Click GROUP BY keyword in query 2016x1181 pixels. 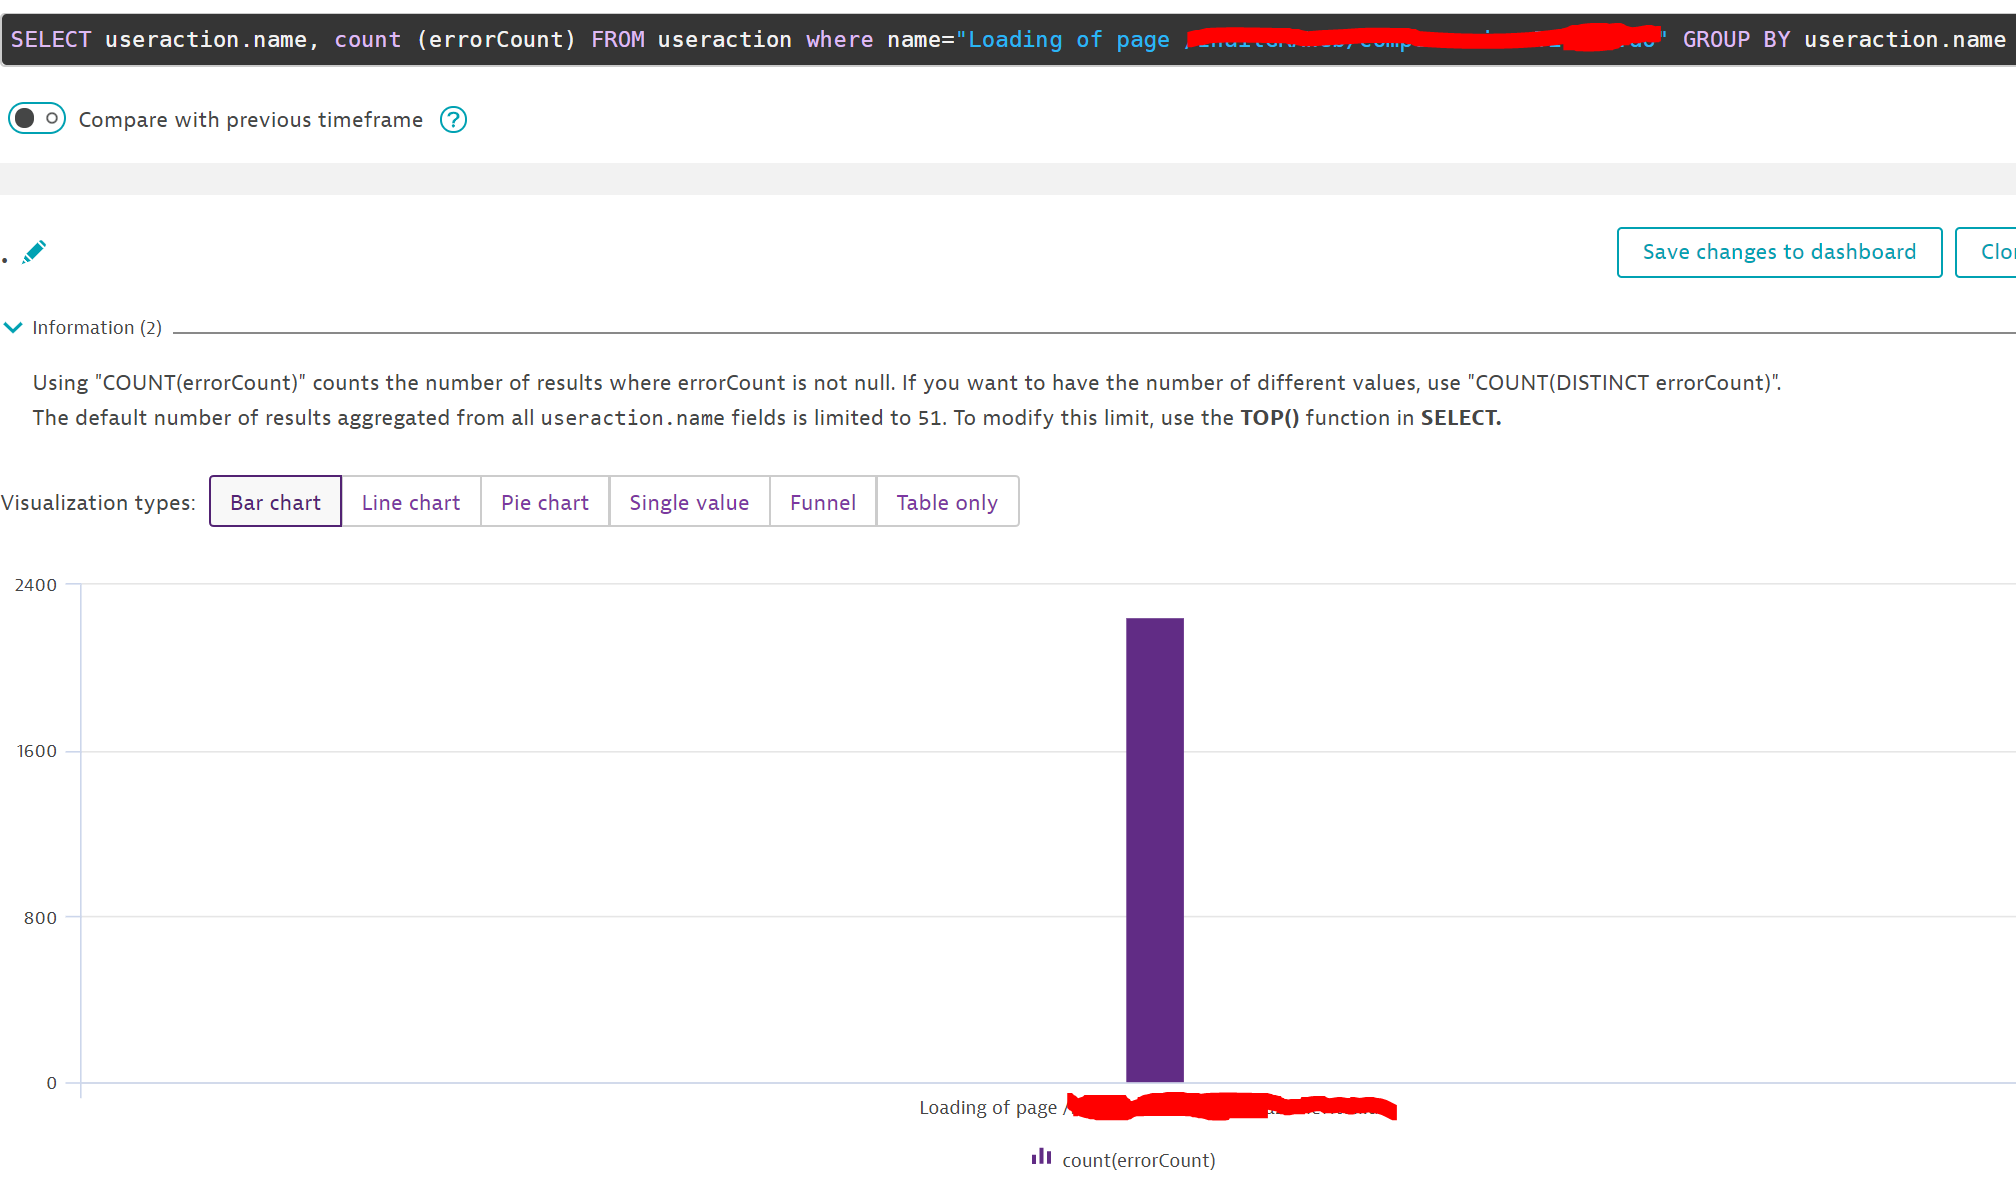1735,40
